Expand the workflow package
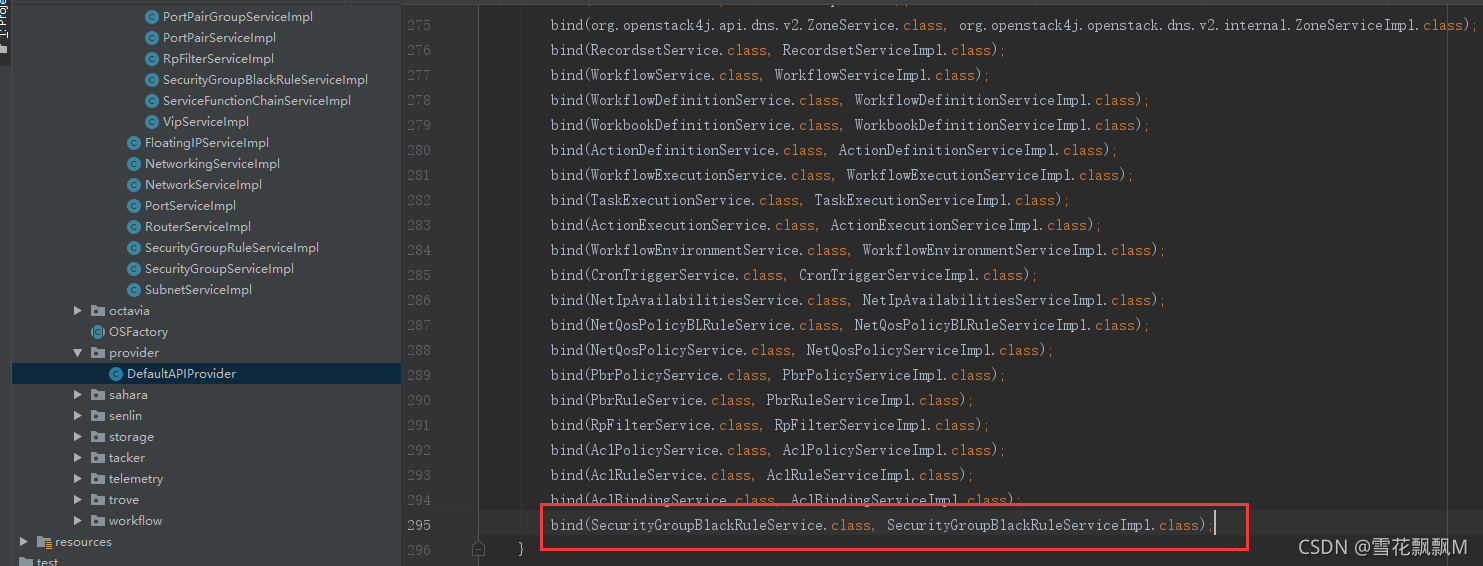Viewport: 1483px width, 566px height. click(79, 521)
